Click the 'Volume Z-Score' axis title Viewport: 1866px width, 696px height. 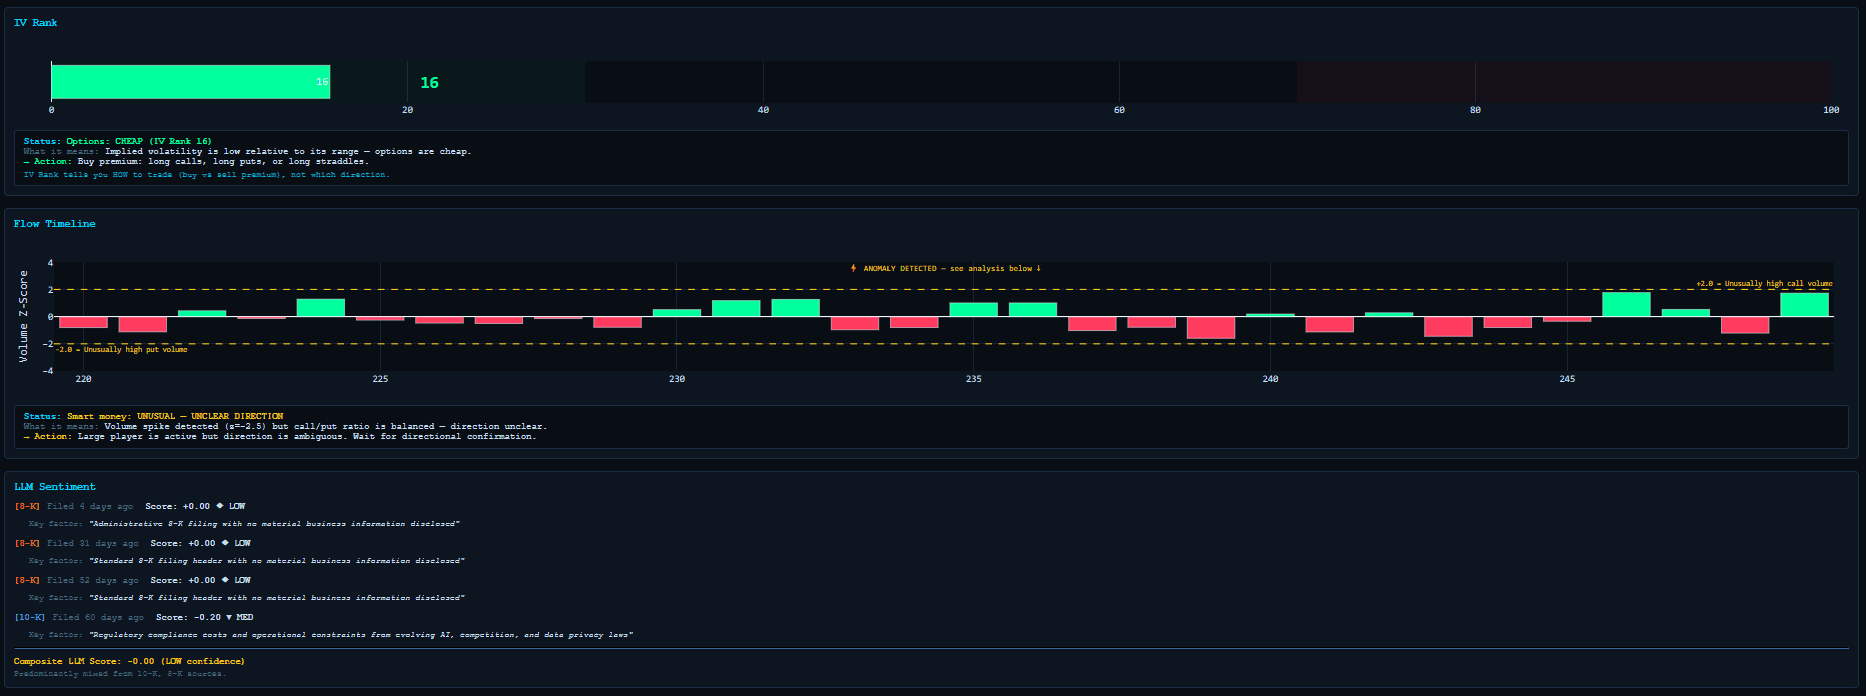23,316
